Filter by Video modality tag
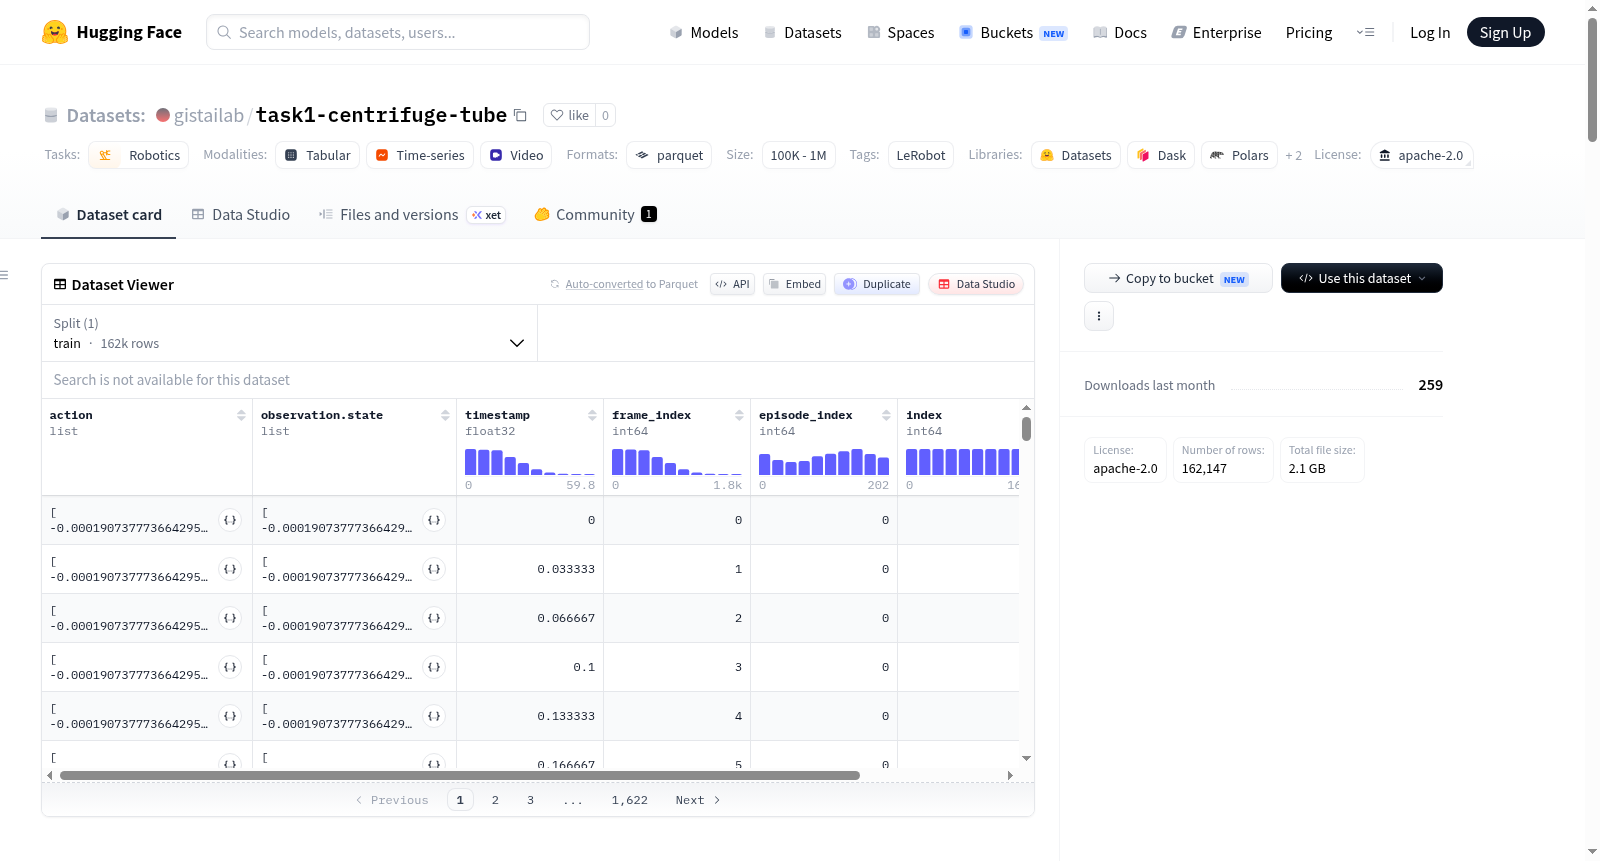 [516, 155]
